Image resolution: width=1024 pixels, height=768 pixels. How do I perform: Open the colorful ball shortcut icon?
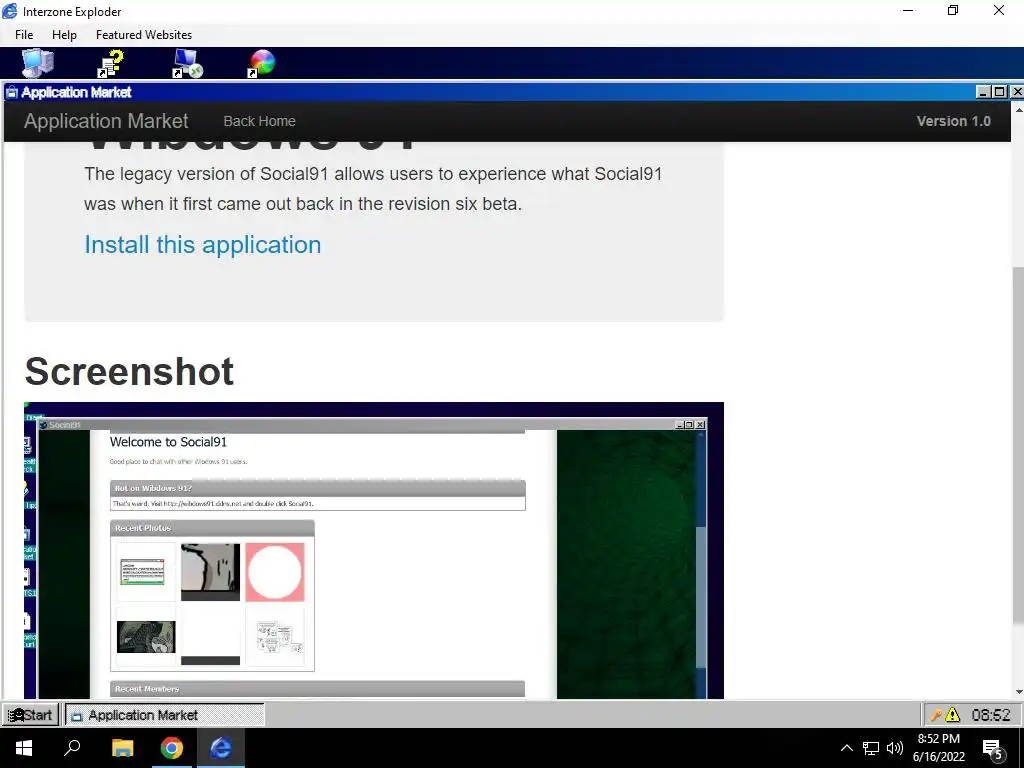(x=262, y=63)
